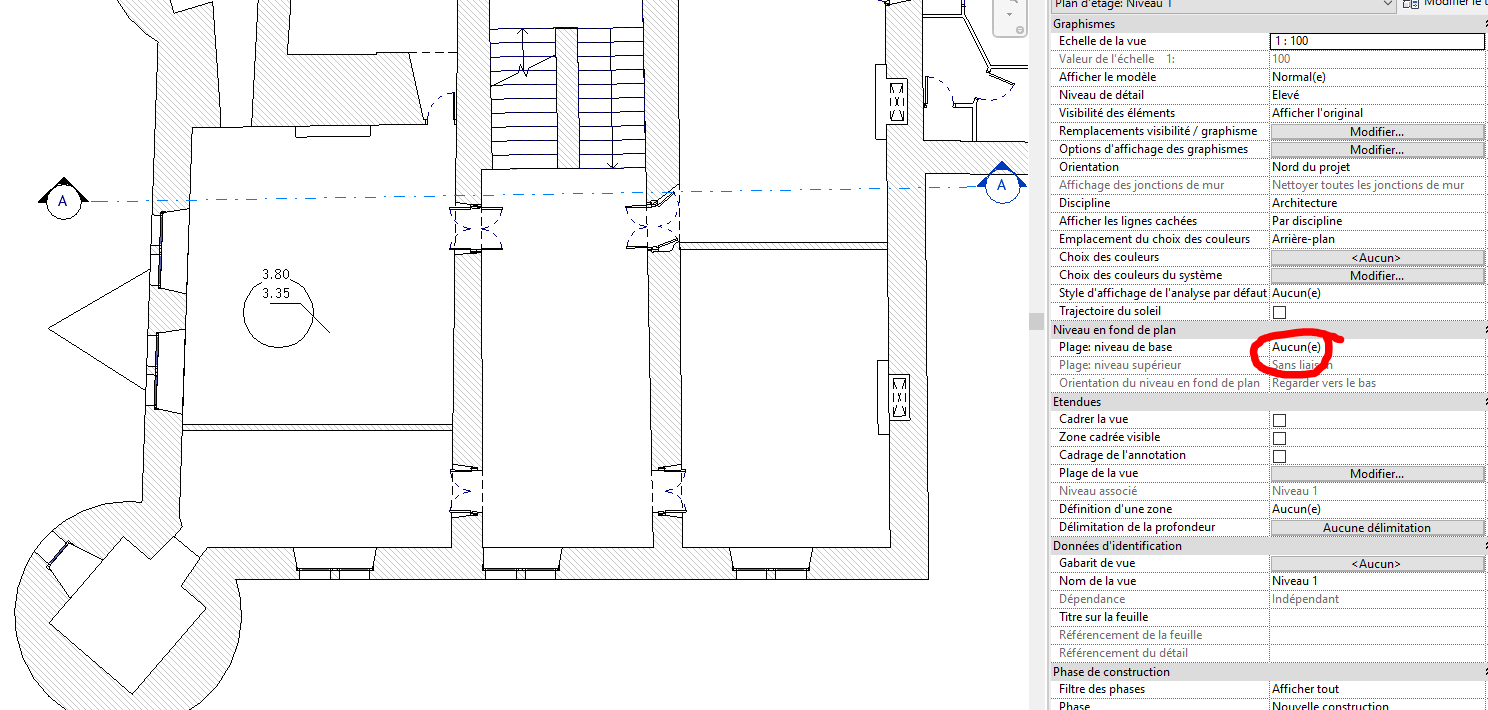Toggle Zone cadrée visible checkbox
This screenshot has height=710, width=1488.
1278,438
